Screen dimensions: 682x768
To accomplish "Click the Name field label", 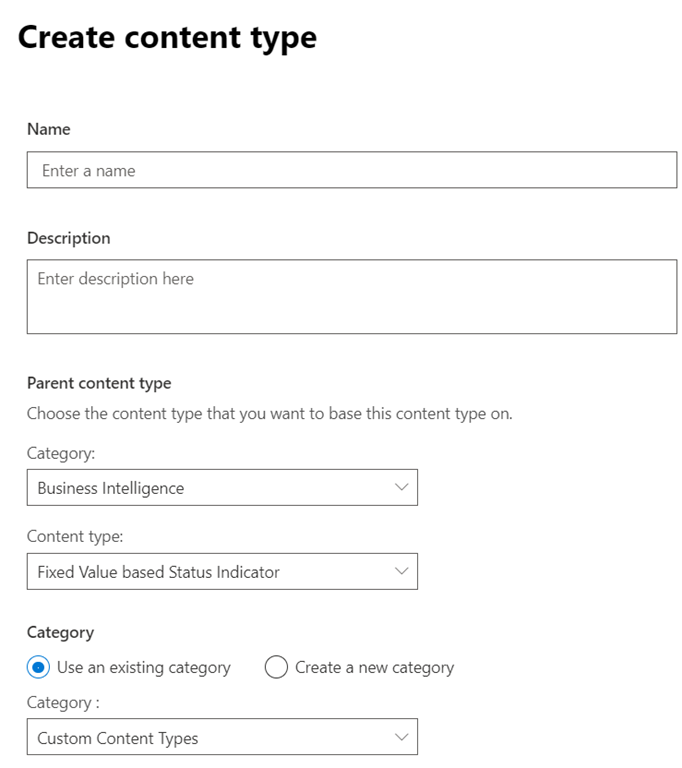I will click(x=48, y=129).
